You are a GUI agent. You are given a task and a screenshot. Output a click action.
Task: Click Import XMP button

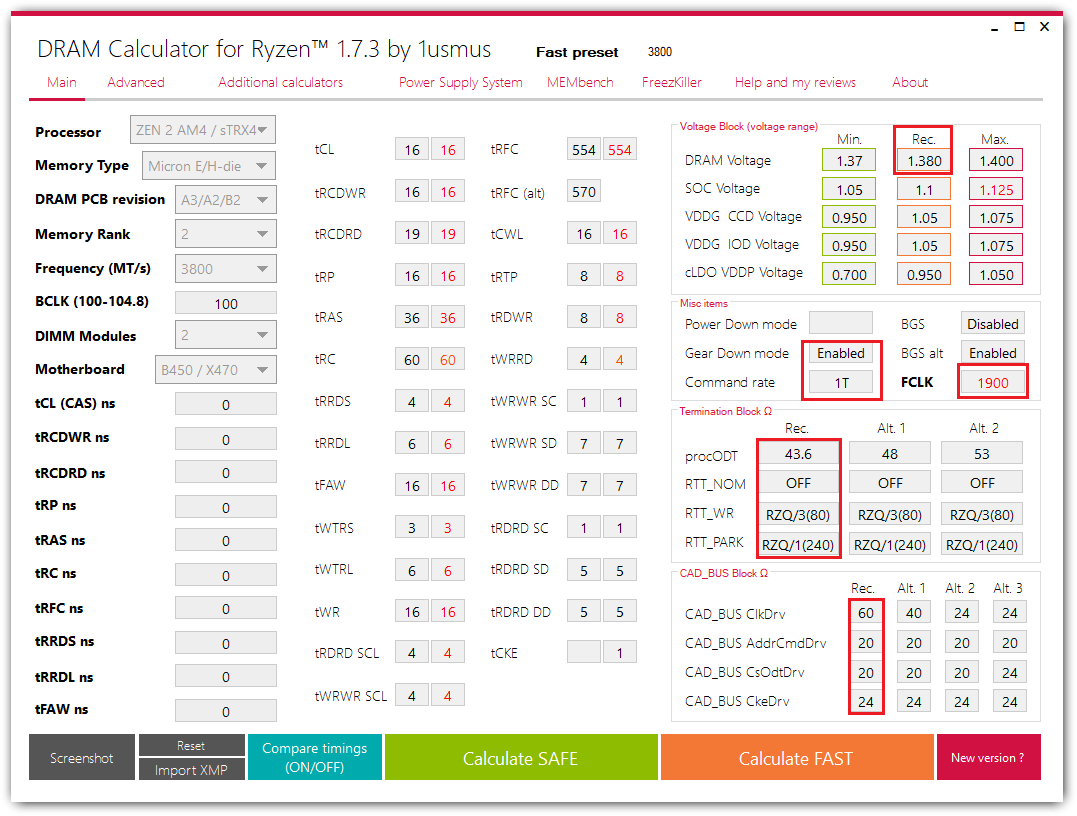click(192, 769)
